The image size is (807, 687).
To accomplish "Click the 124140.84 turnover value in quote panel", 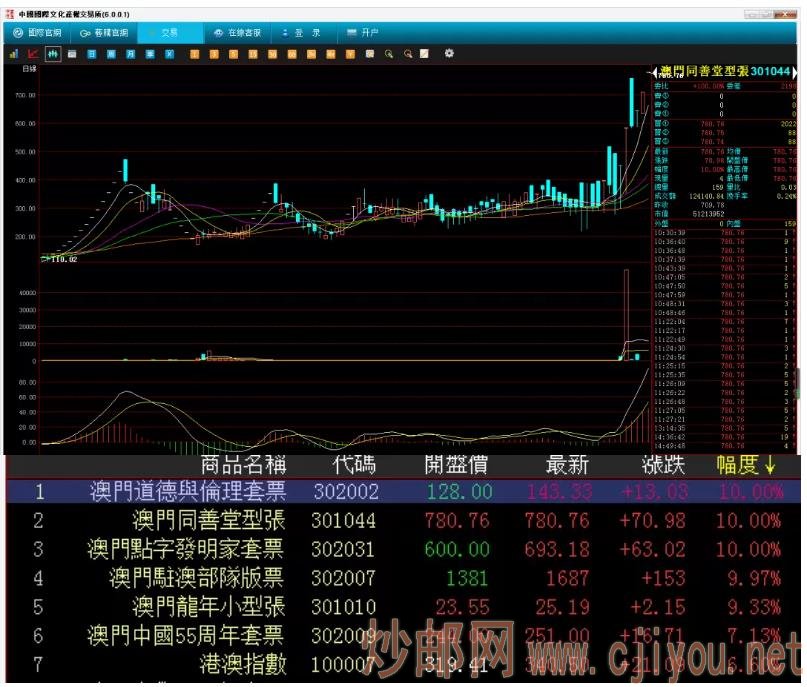I will [x=705, y=196].
